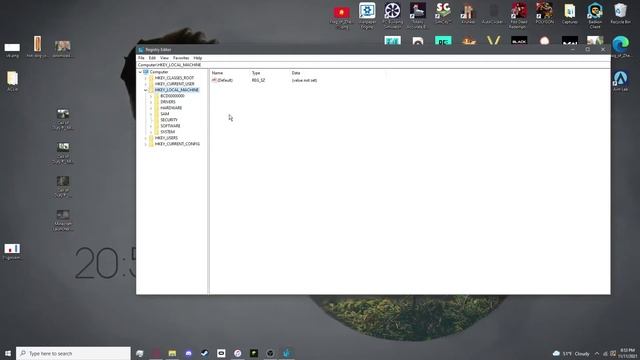The image size is (640, 360).
Task: Open the File menu in Registry Editor
Action: click(x=141, y=58)
